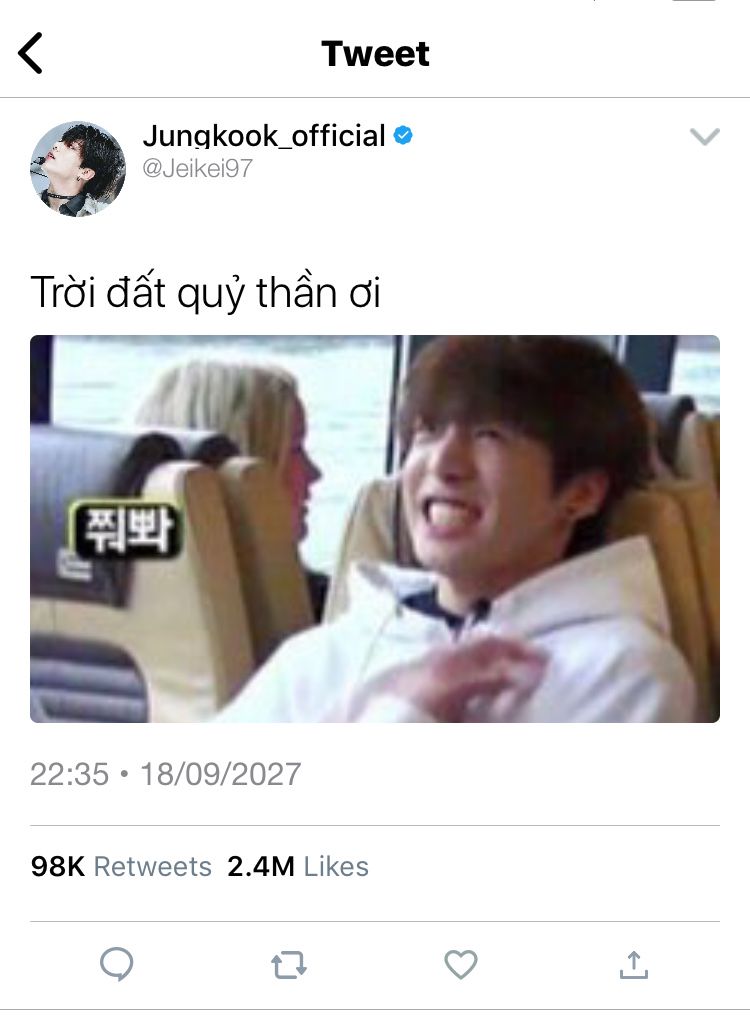Screen dimensions: 750x1027
Task: Click the Likes label
Action: click(336, 867)
